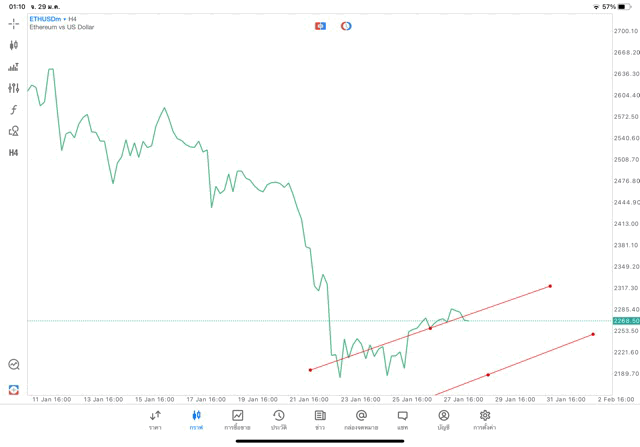Activate the crosshair tool
640x447 pixels.
point(14,23)
